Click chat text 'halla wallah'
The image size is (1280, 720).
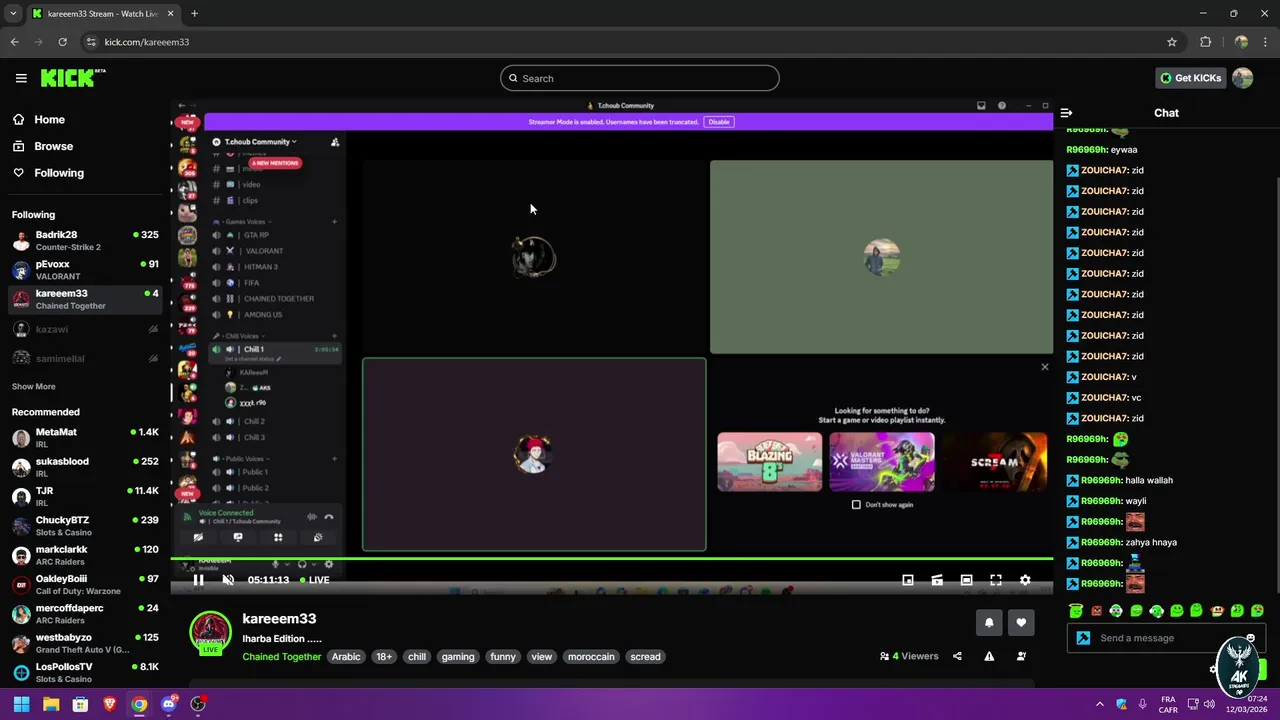[1149, 480]
